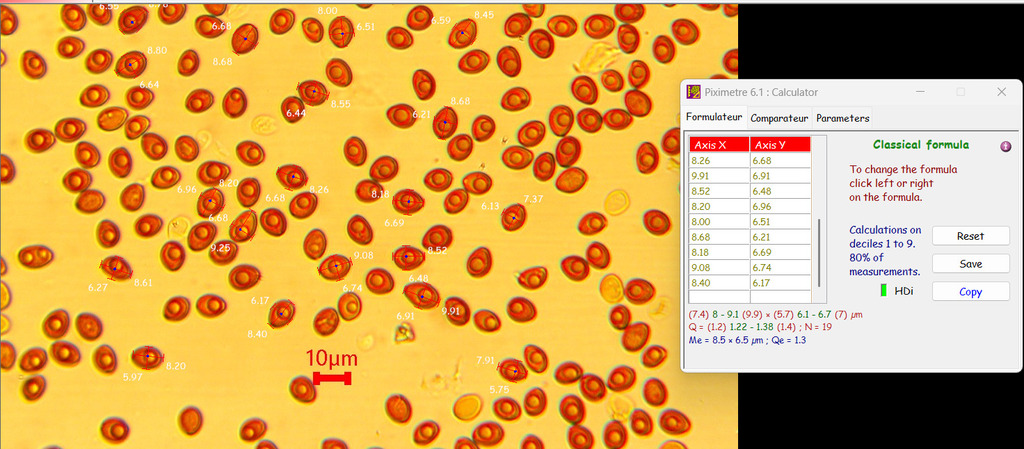Viewport: 1024px width, 449px height.
Task: Click the Piximetre app icon in the title bar
Action: (694, 92)
